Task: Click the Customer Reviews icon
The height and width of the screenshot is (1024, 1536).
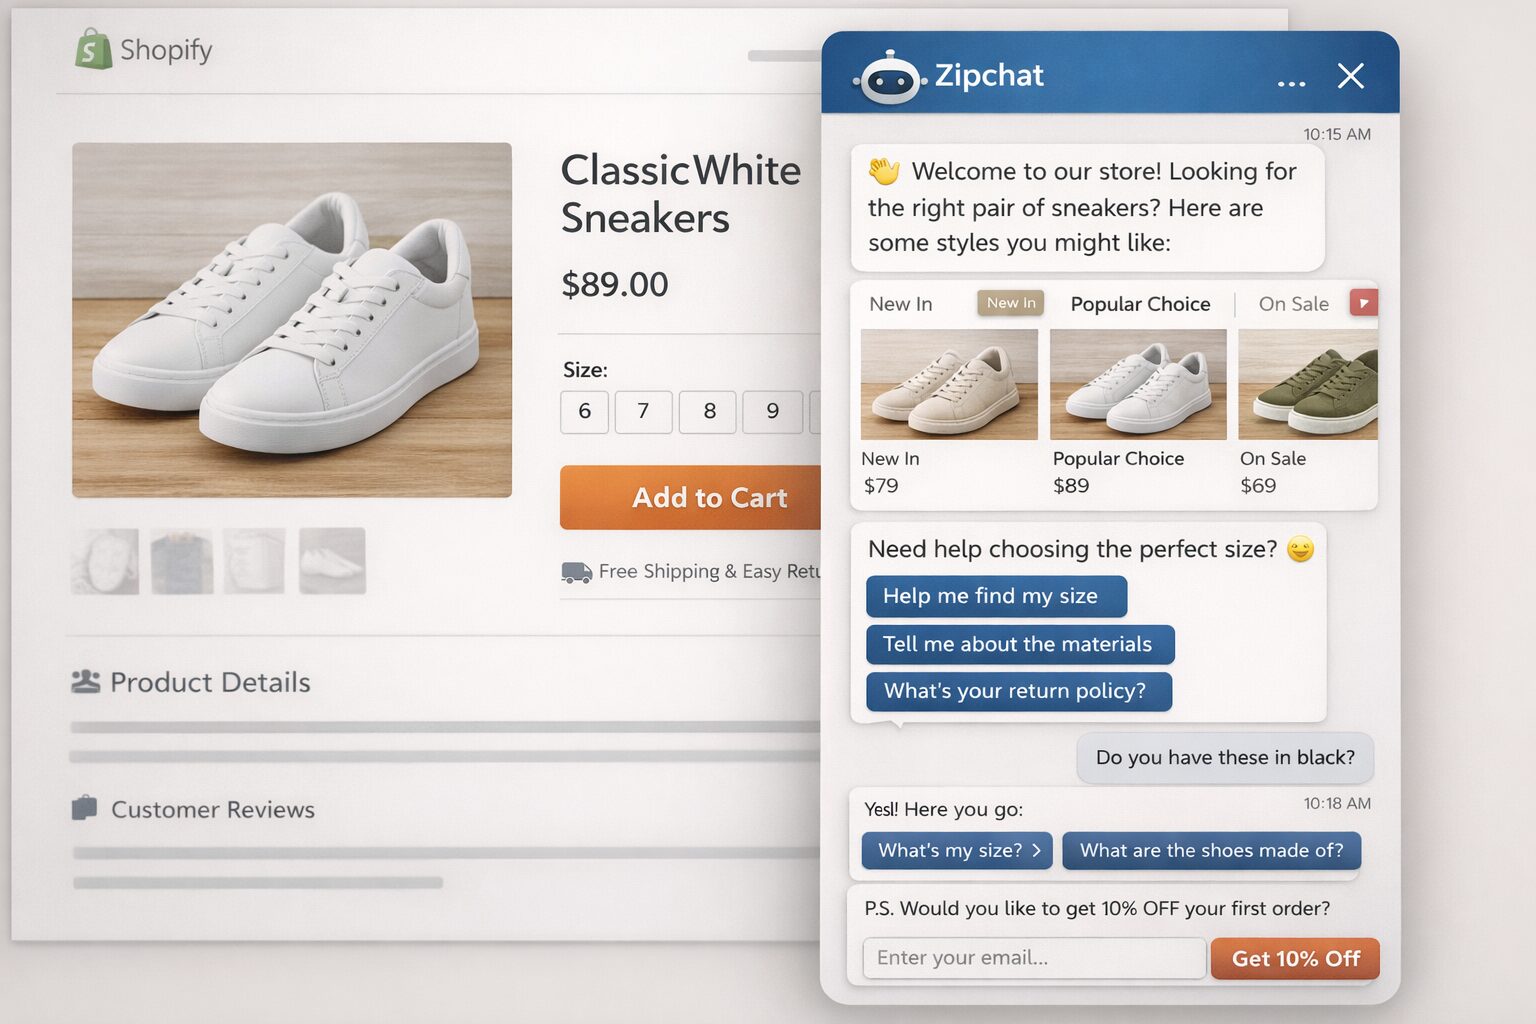Action: 85,808
